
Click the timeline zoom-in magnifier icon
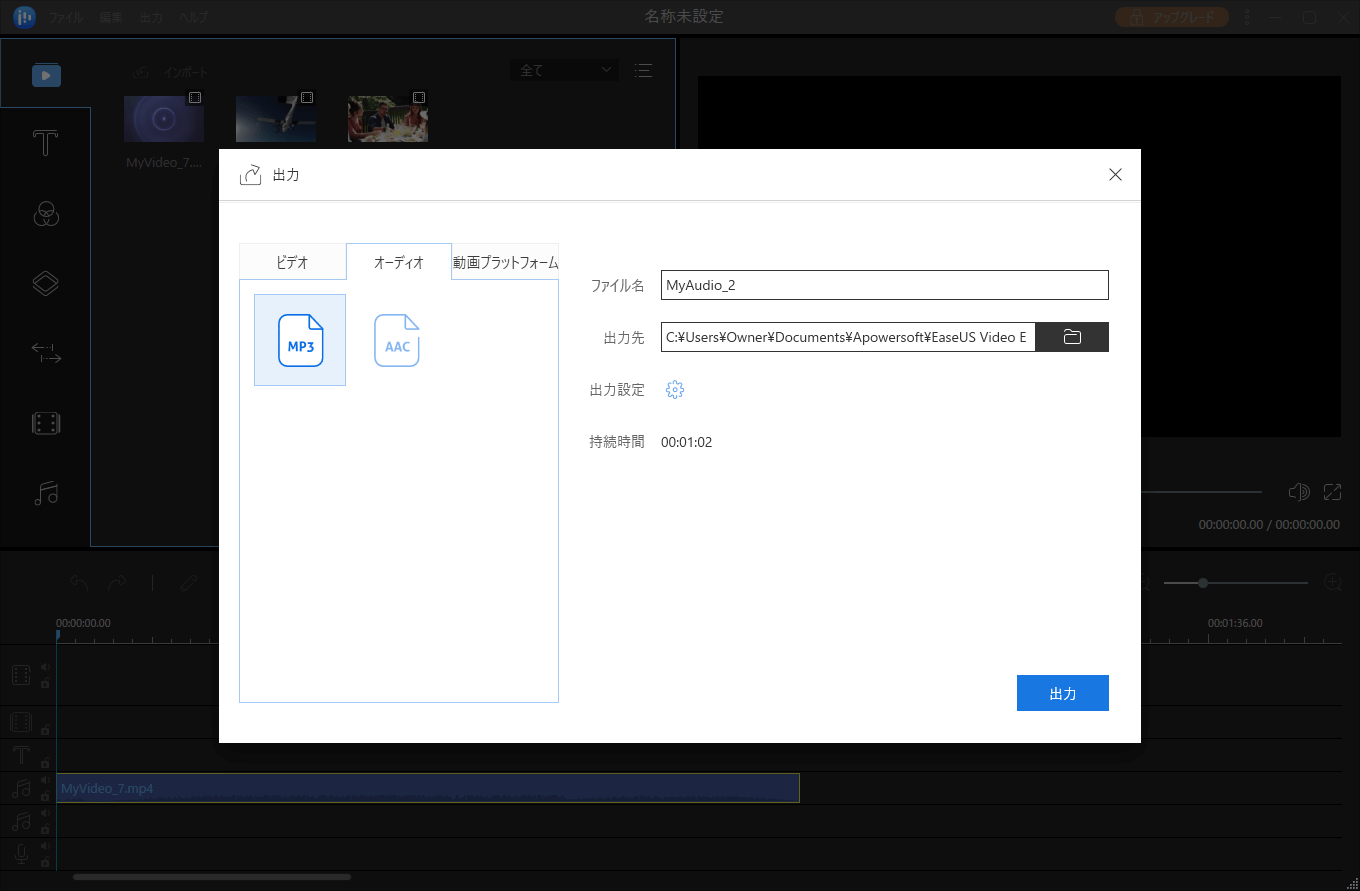(x=1333, y=582)
